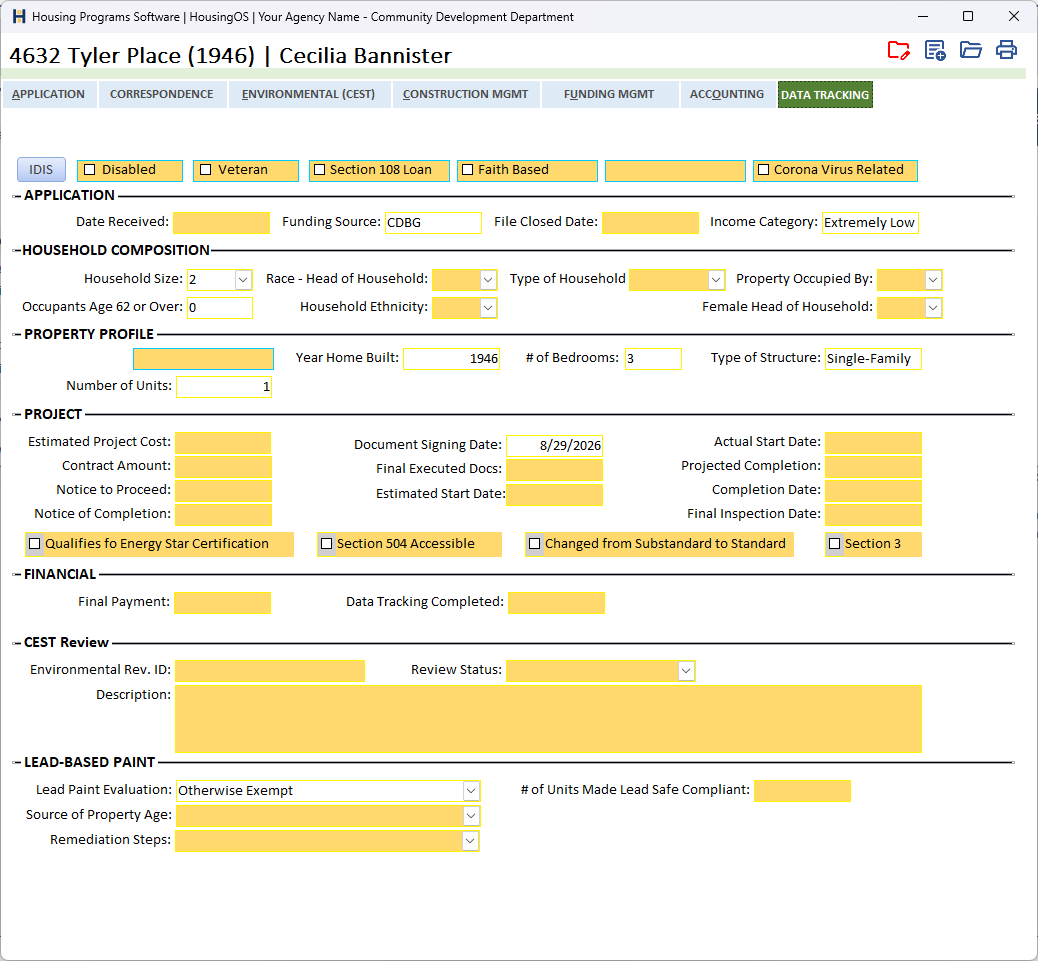
Task: Click Occupants Age 62 or Over field
Action: [x=220, y=308]
